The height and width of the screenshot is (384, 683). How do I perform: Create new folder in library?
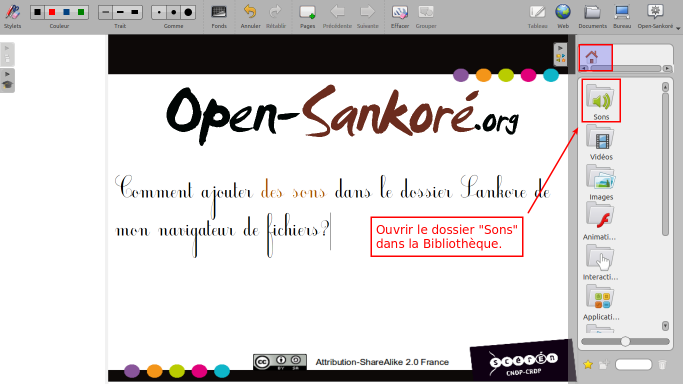click(x=604, y=364)
